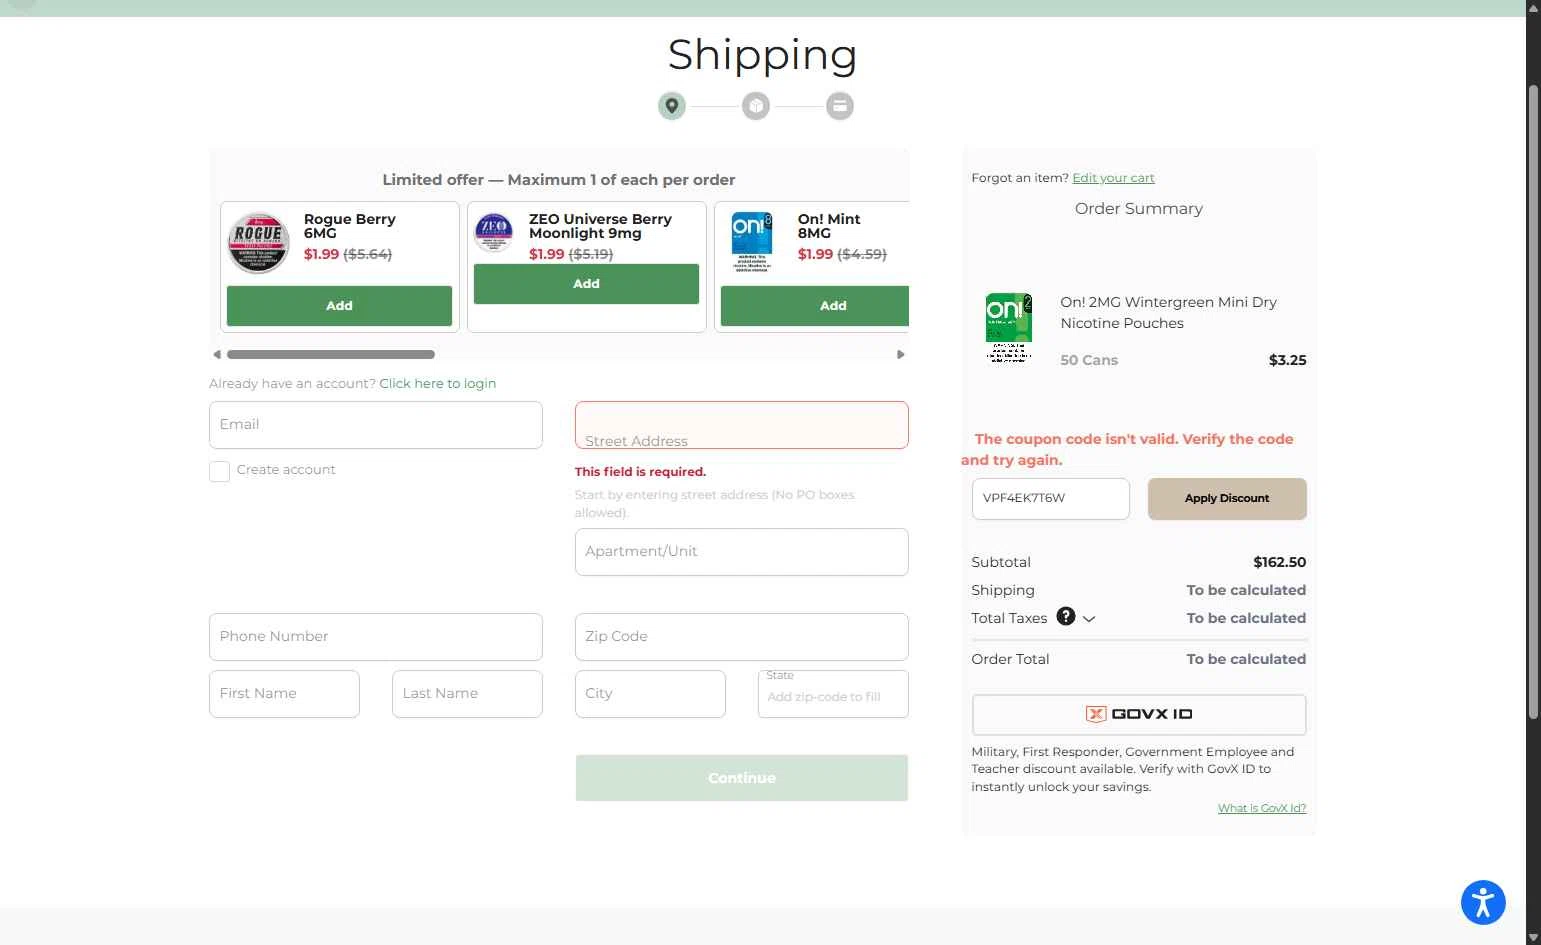The image size is (1541, 945).
Task: Click the Continue button
Action: (x=742, y=778)
